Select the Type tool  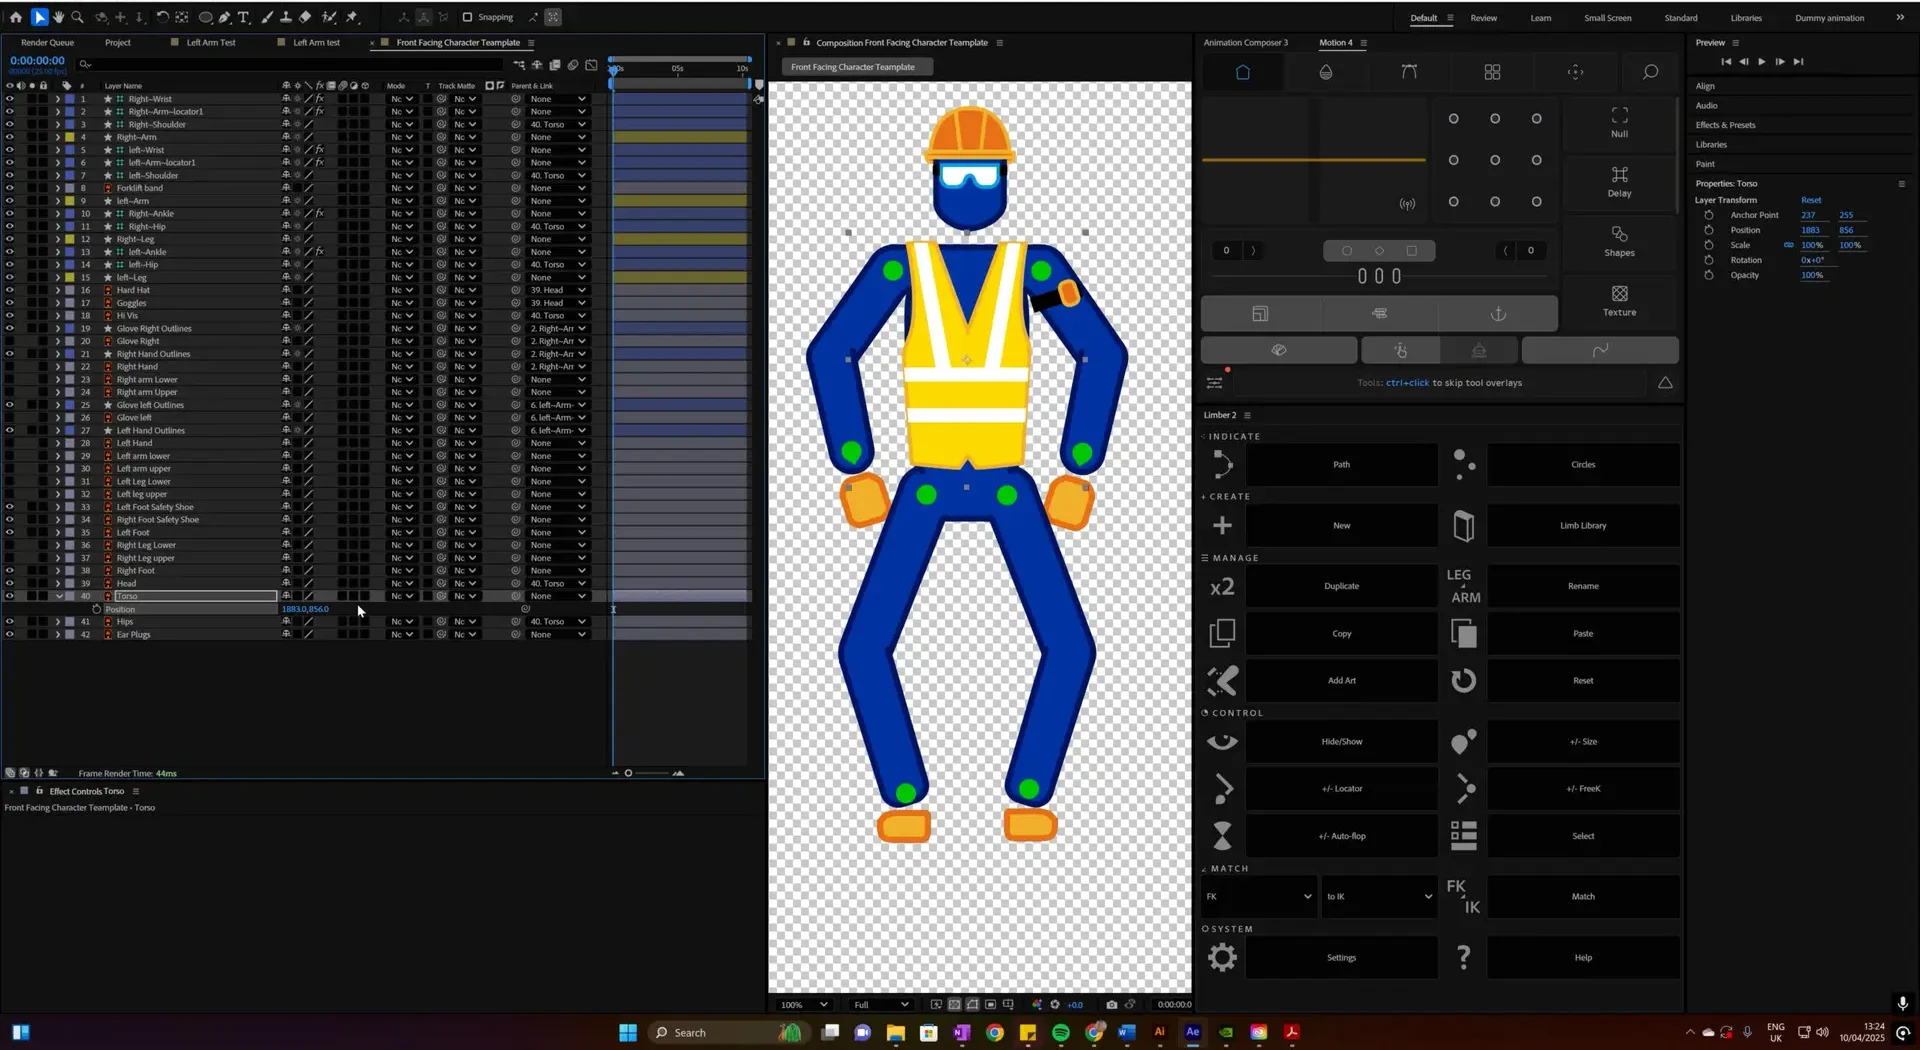[243, 17]
